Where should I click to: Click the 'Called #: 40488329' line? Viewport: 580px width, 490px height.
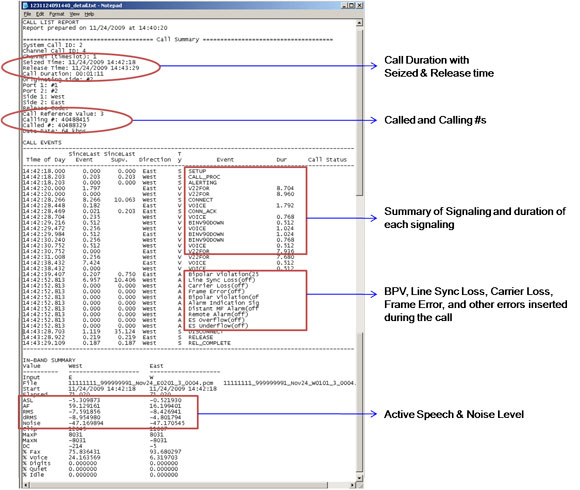(54, 125)
